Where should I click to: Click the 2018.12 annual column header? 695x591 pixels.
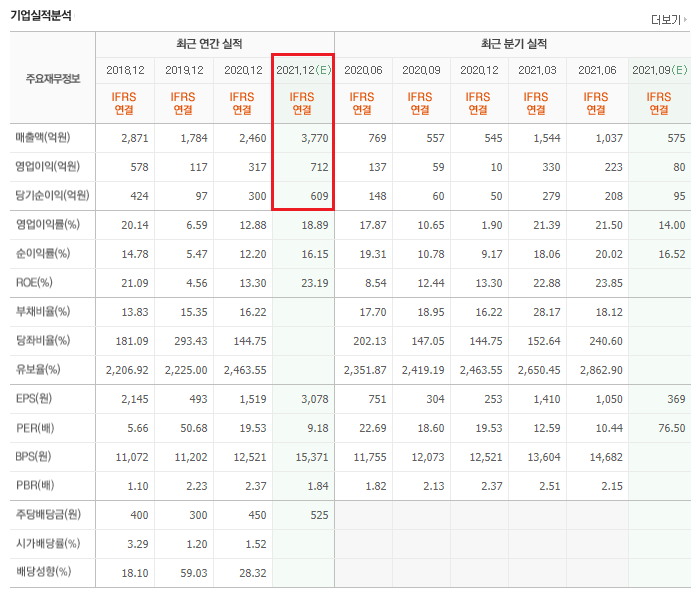tap(125, 70)
